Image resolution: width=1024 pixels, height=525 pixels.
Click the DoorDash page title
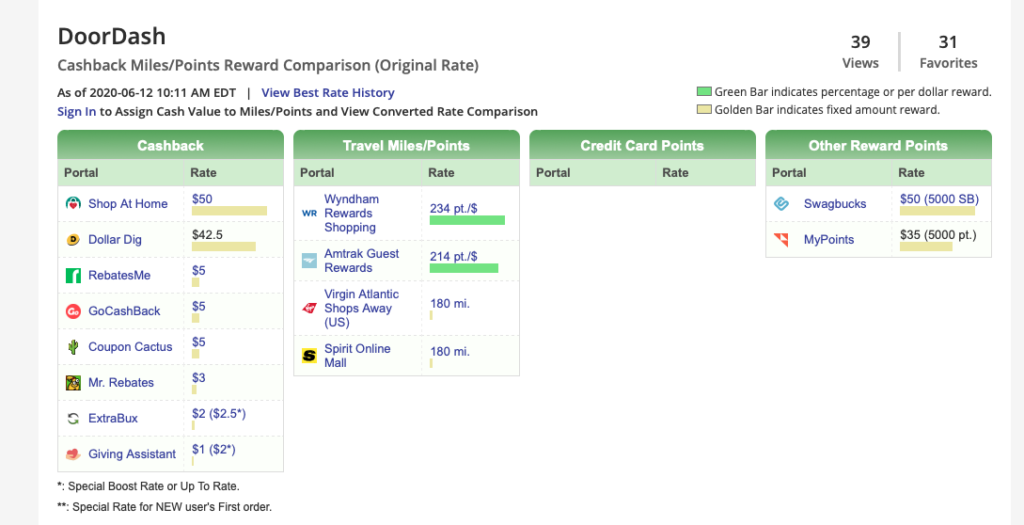tap(112, 36)
